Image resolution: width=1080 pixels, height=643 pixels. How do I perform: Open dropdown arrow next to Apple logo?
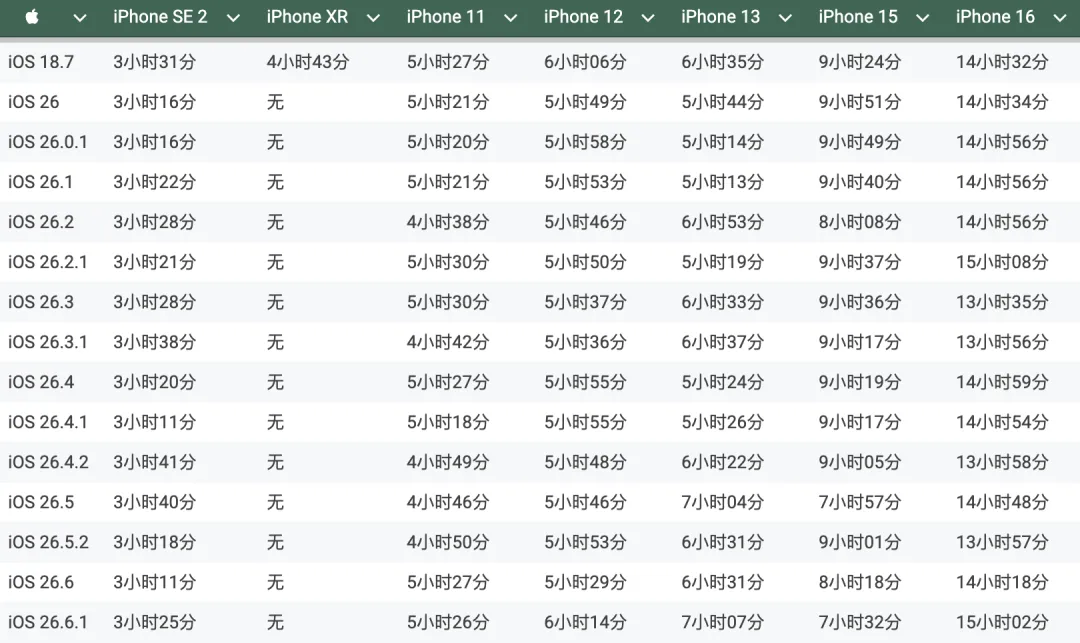pyautogui.click(x=80, y=18)
